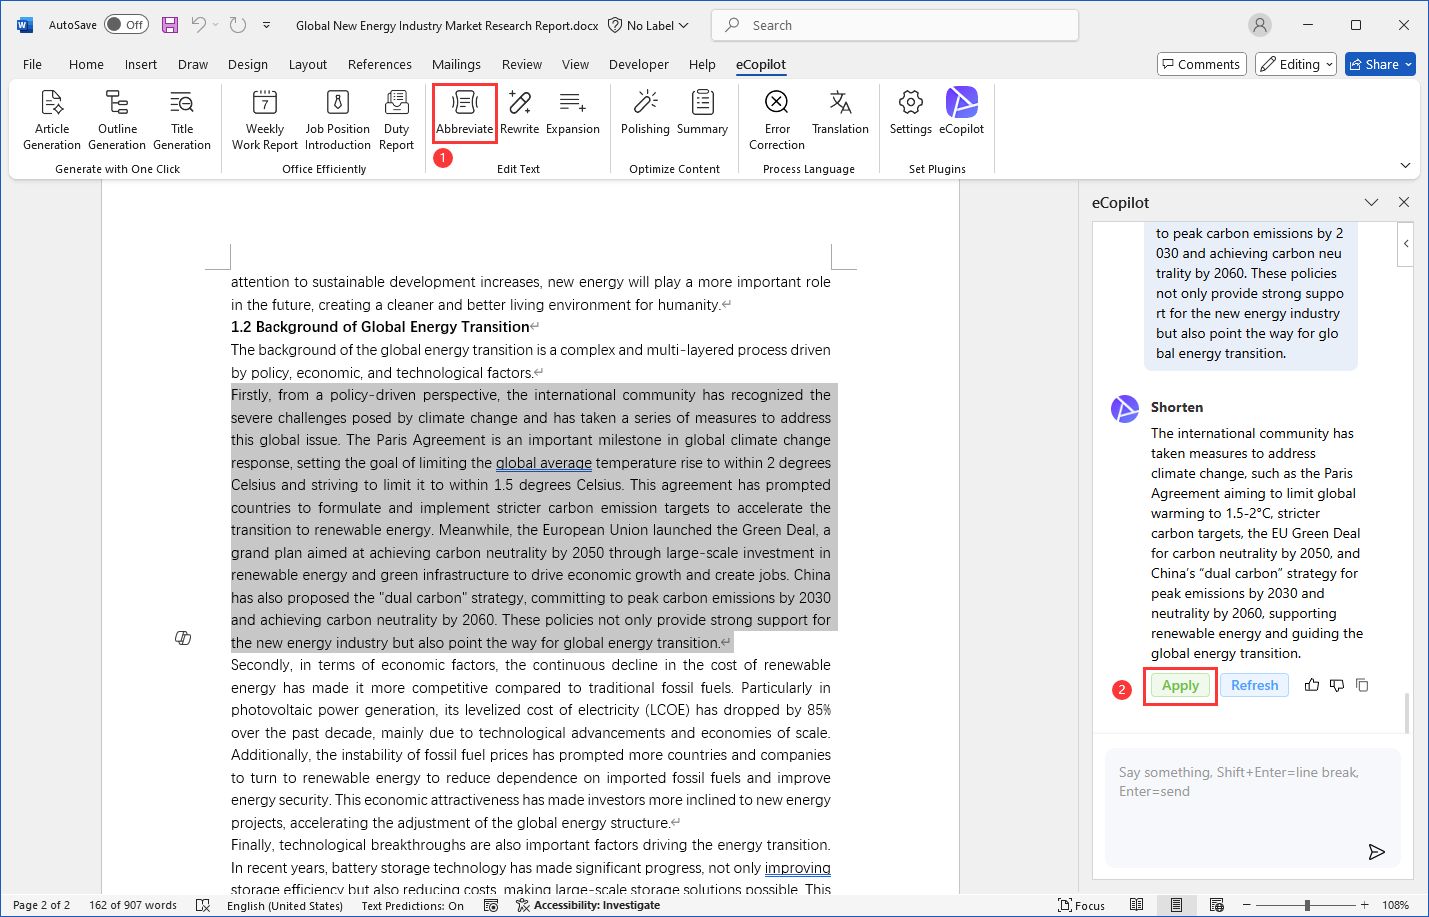Send message with the paper plane icon
Image resolution: width=1429 pixels, height=917 pixels.
click(1376, 851)
